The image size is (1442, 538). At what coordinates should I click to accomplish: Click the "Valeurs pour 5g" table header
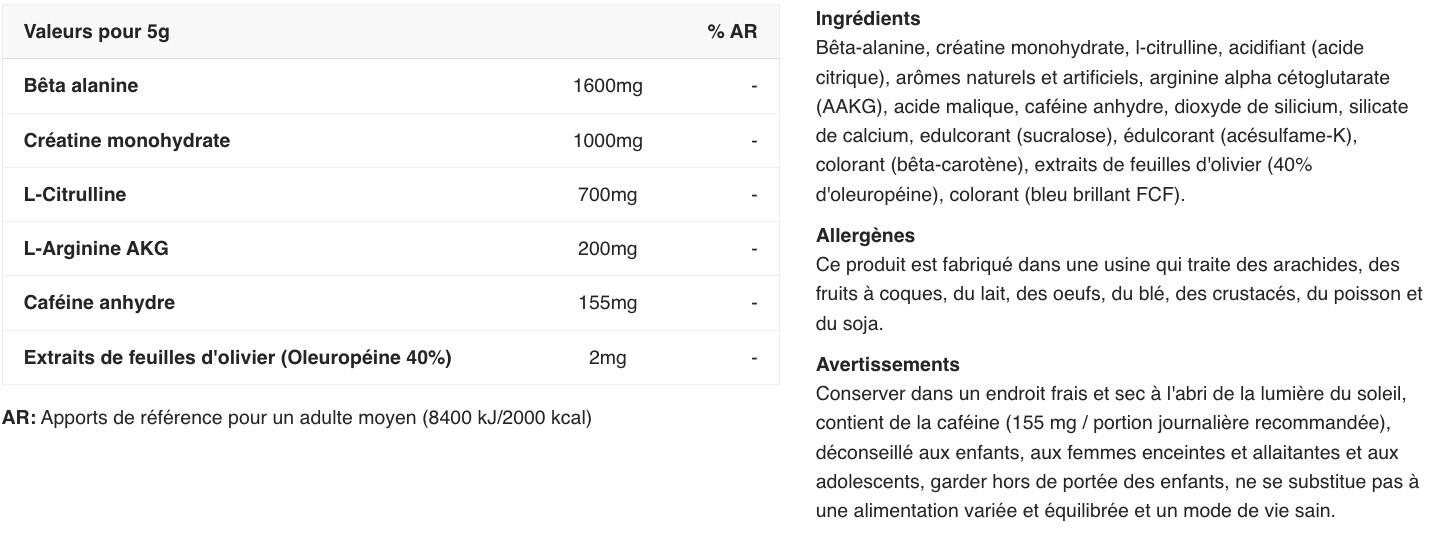point(97,32)
